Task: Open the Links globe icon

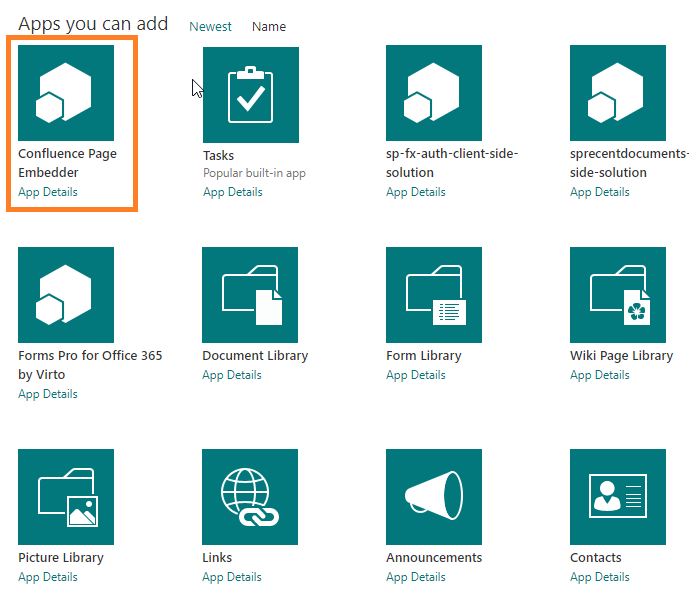Action: [250, 497]
